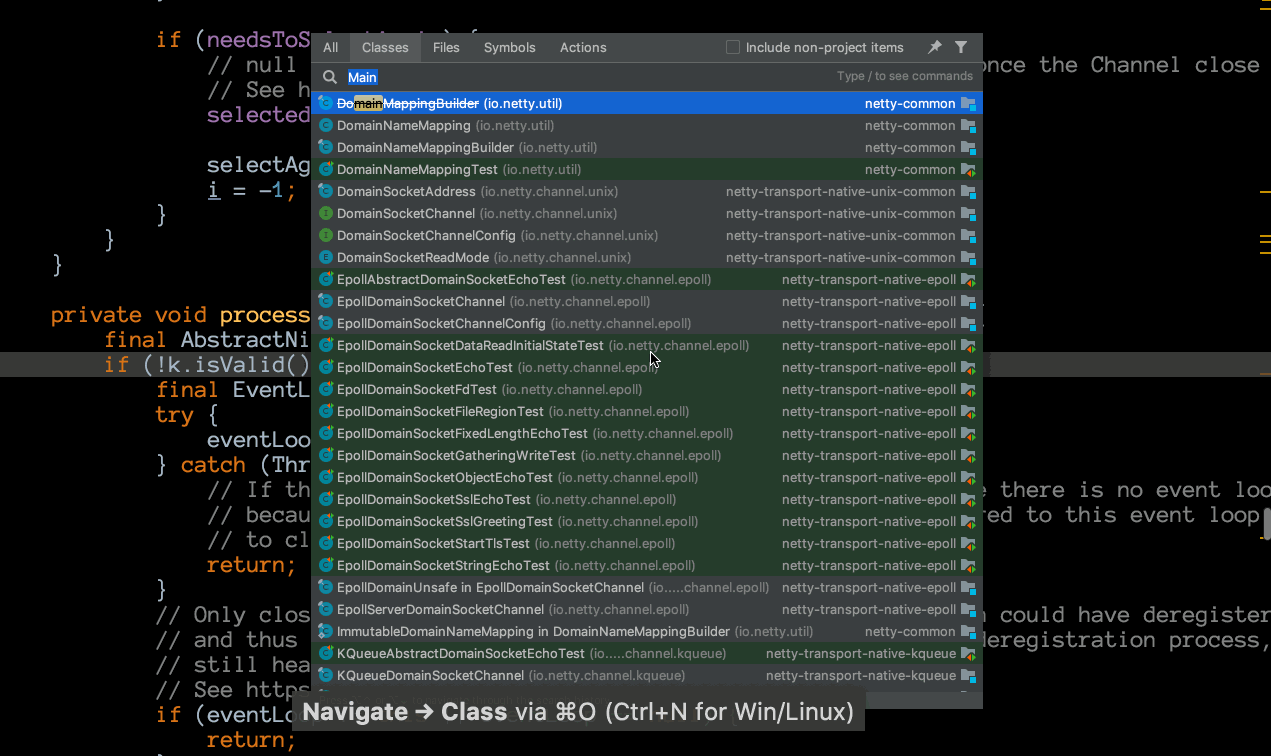Screen dimensions: 1271x756
Task: Open EpollDomainSocketGatheringWriteTest result
Action: click(647, 455)
